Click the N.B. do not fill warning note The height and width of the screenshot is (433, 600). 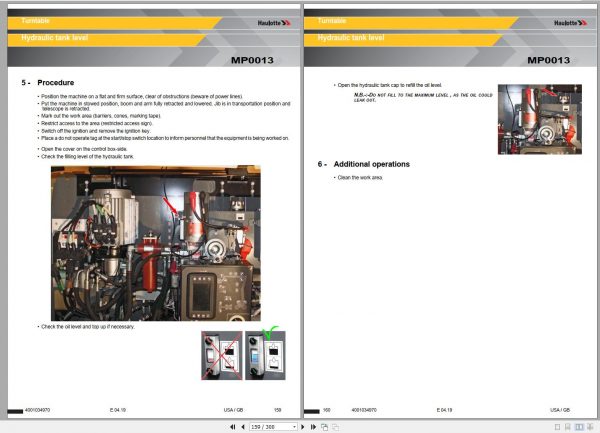point(423,97)
